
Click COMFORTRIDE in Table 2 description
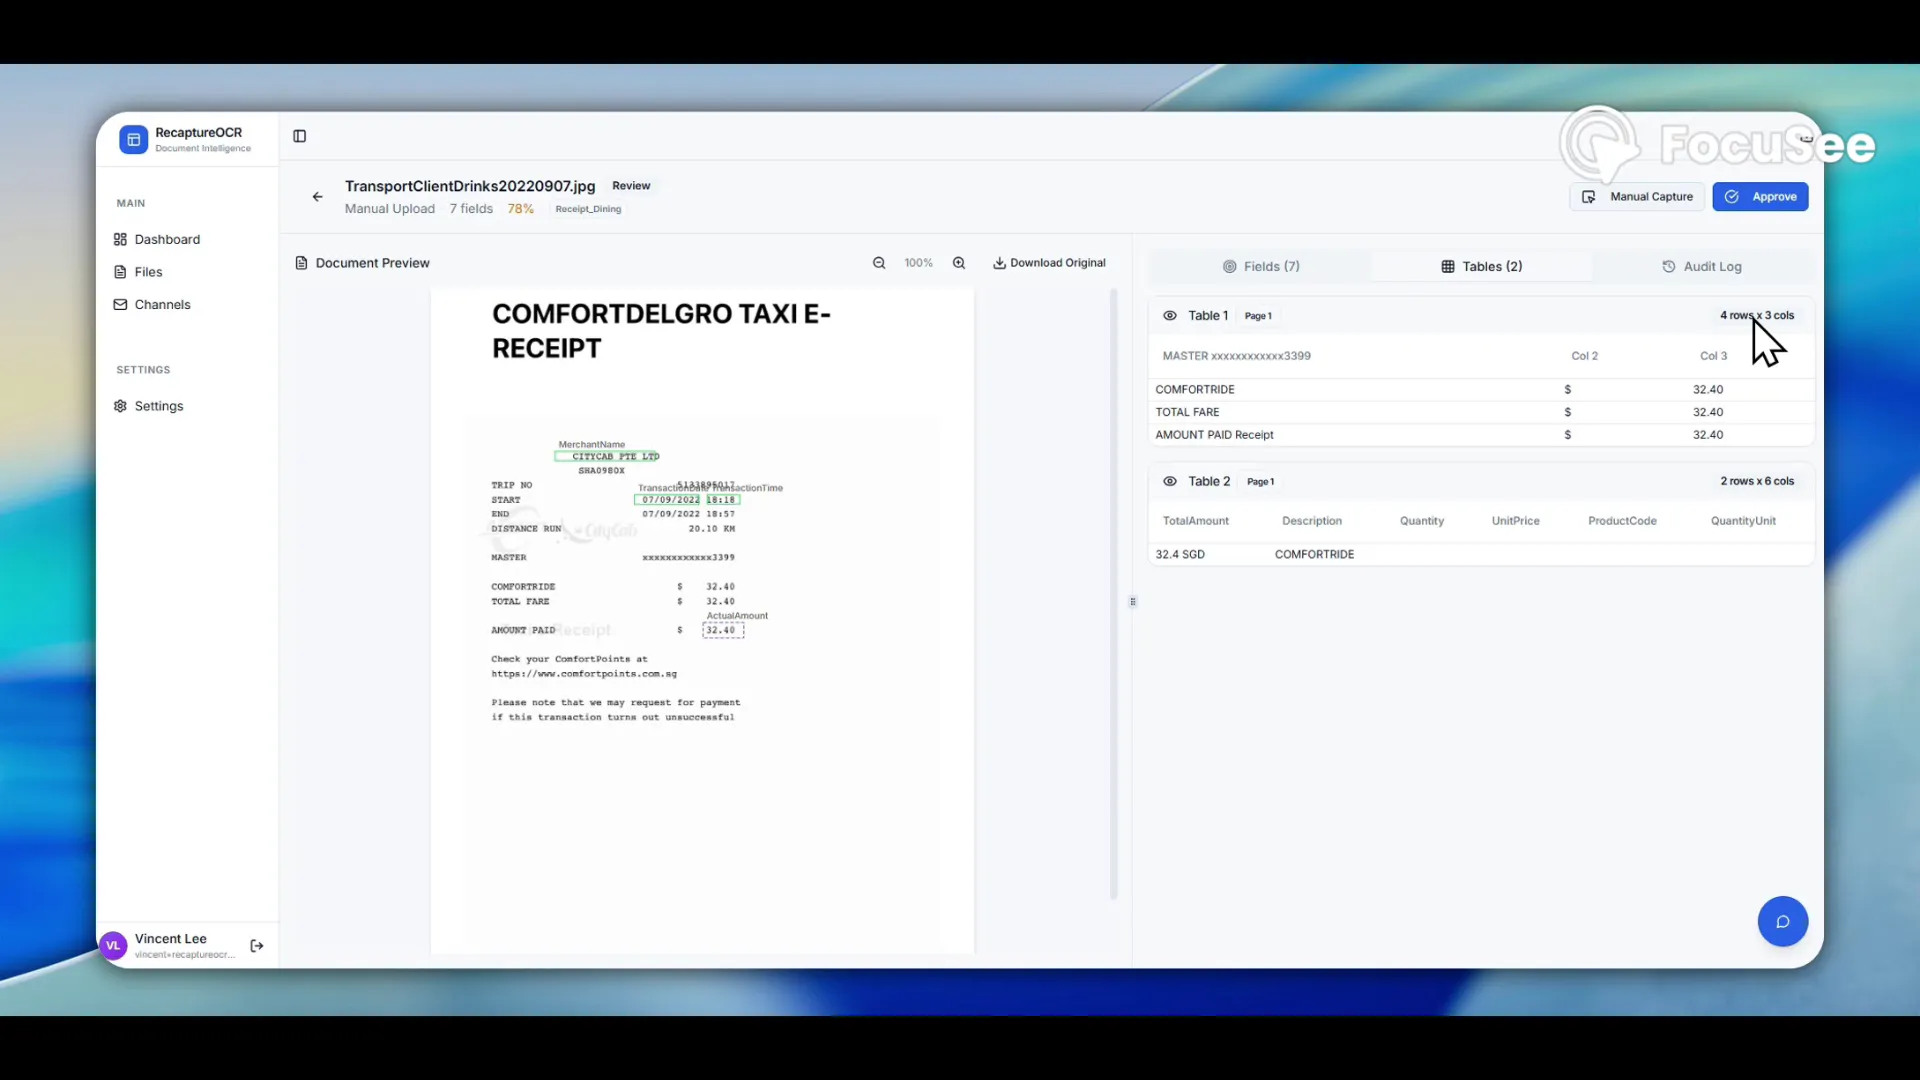click(x=1314, y=554)
